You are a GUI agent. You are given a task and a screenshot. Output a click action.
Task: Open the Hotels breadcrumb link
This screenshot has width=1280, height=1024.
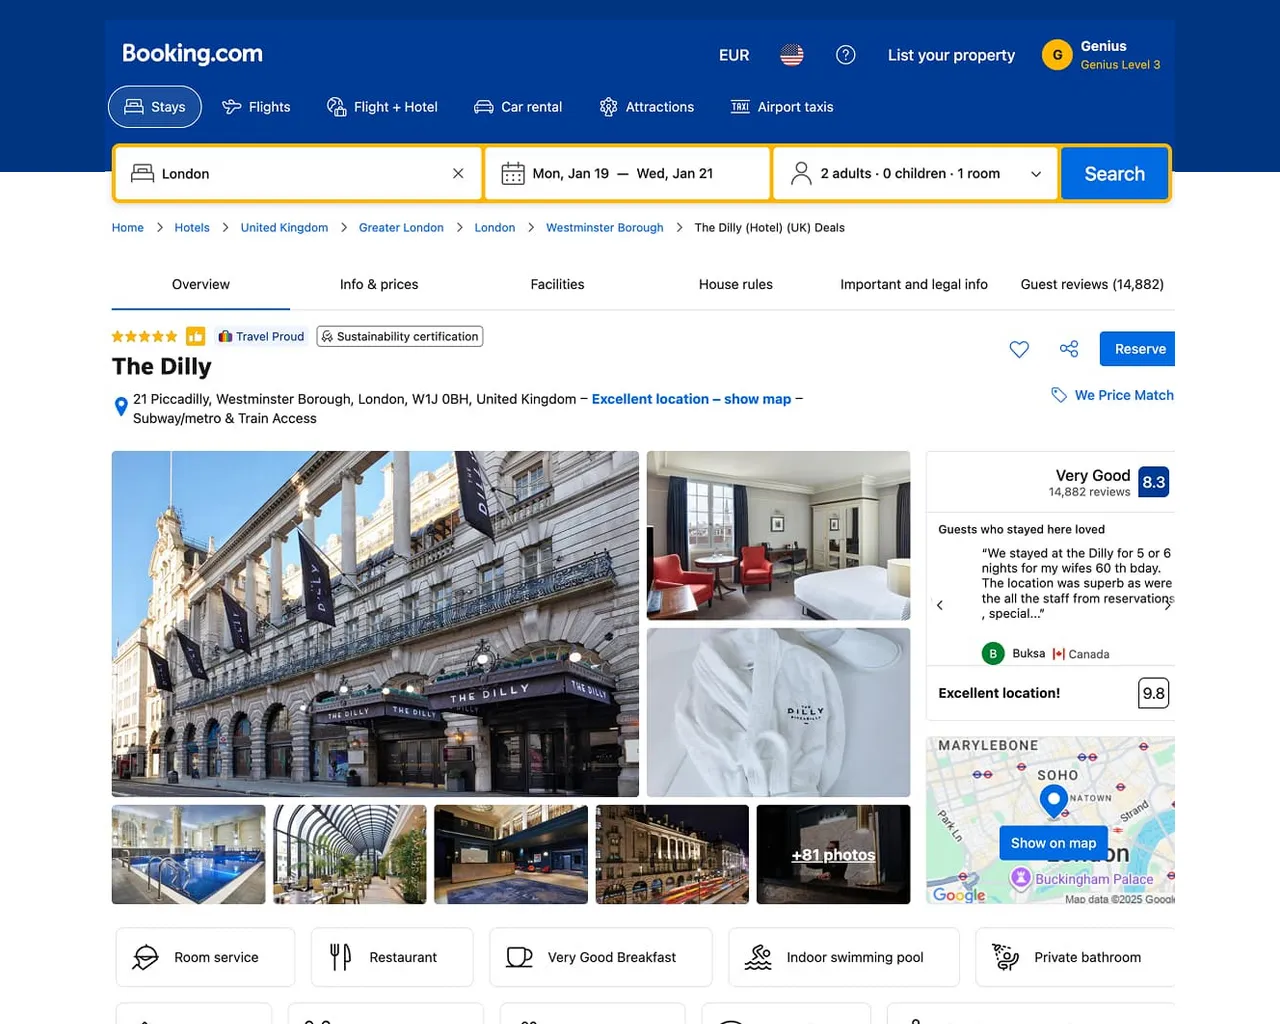(x=192, y=228)
